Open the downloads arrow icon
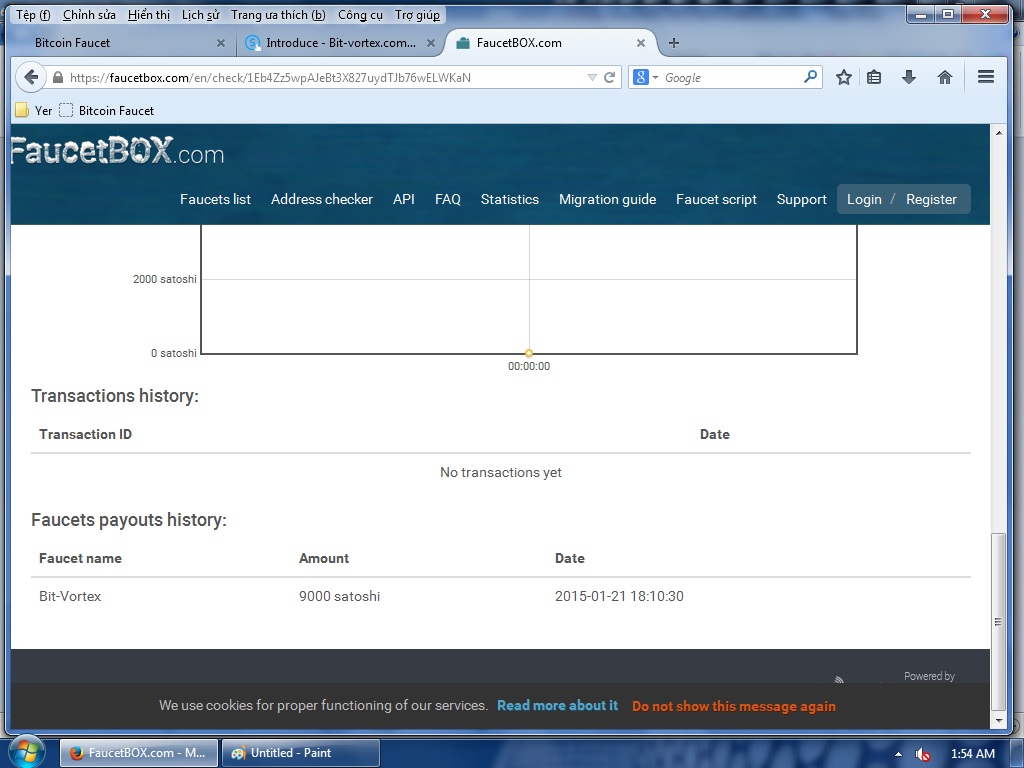 click(908, 77)
